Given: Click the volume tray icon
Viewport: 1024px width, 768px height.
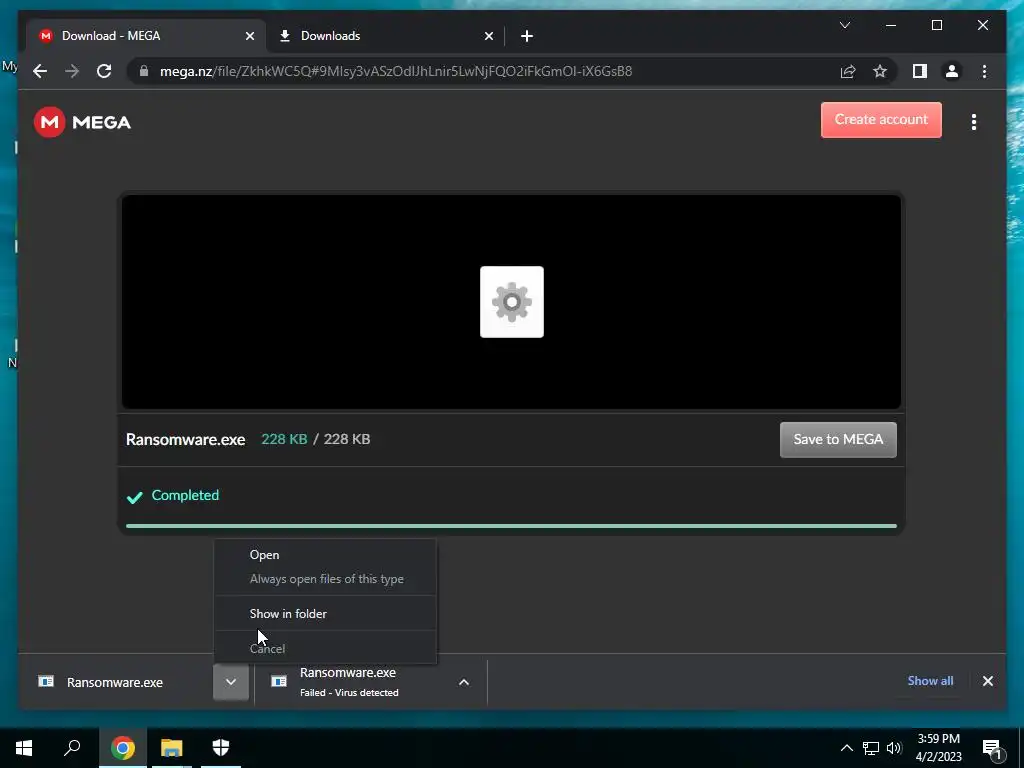Looking at the screenshot, I should 894,748.
